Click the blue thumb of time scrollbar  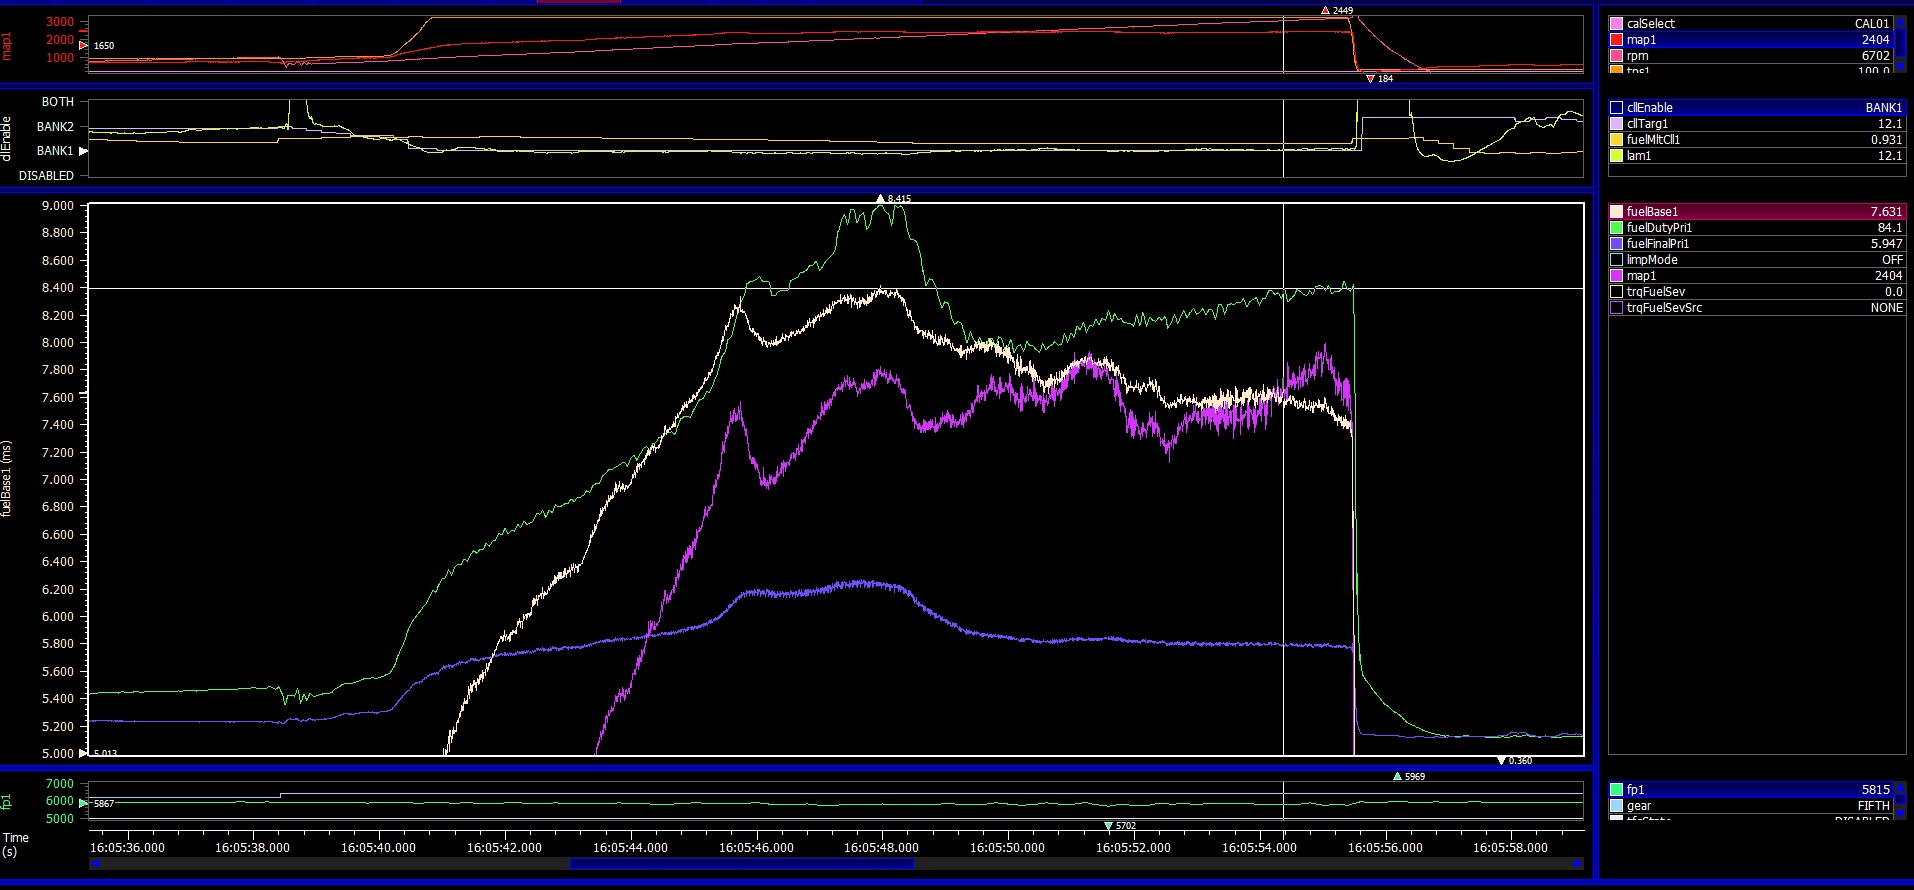741,864
